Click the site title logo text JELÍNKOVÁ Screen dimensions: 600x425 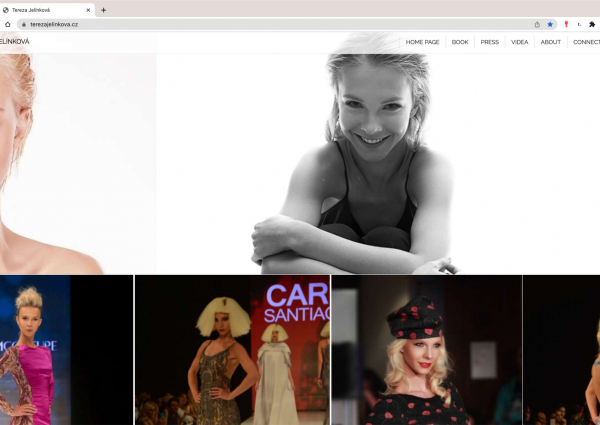tap(14, 42)
